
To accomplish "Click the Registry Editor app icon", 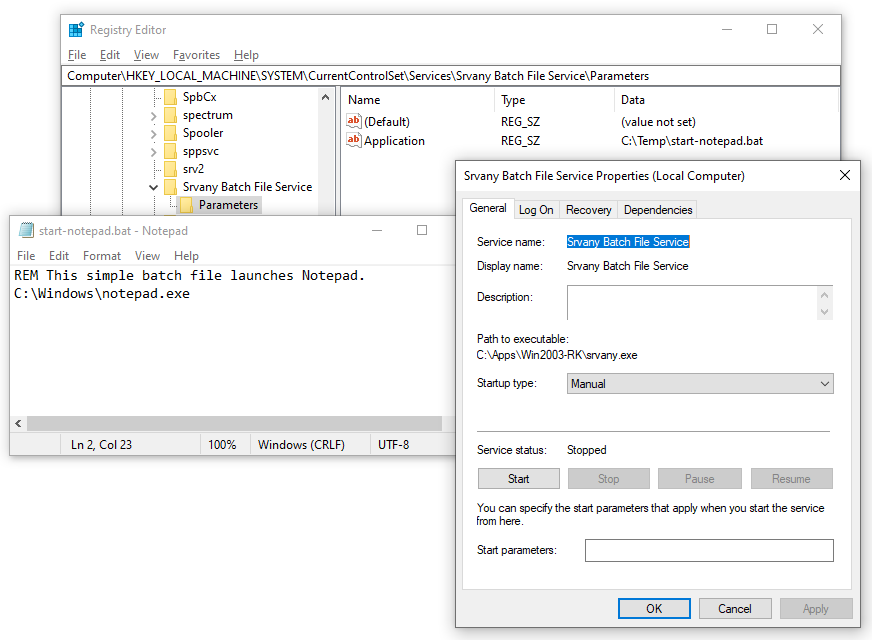I will [x=76, y=29].
